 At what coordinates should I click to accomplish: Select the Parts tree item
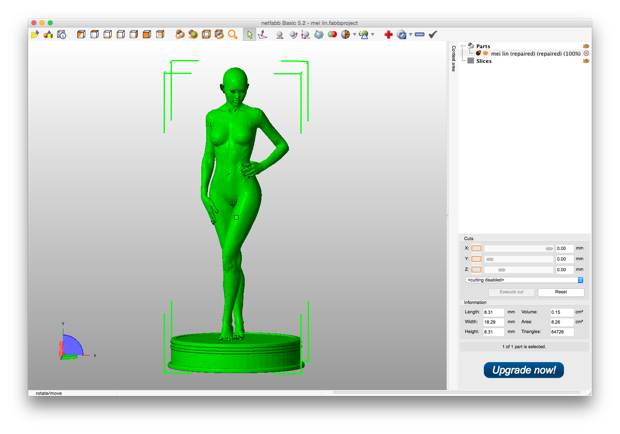[483, 46]
